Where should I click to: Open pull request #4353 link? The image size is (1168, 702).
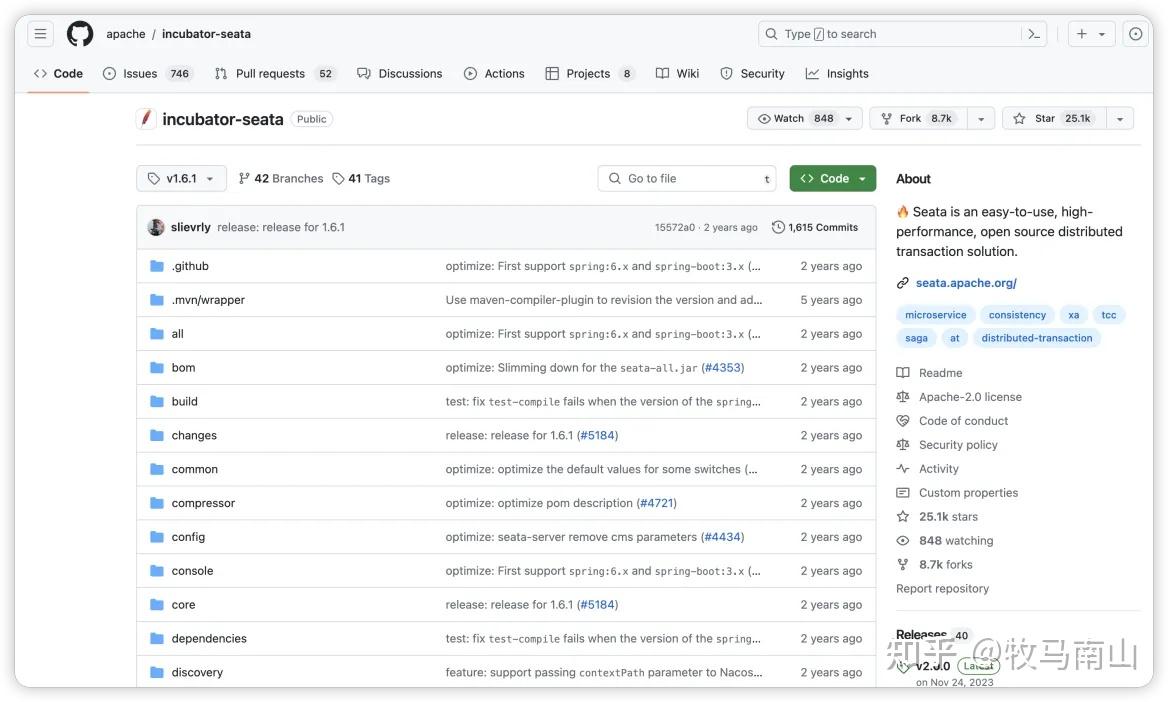(723, 367)
